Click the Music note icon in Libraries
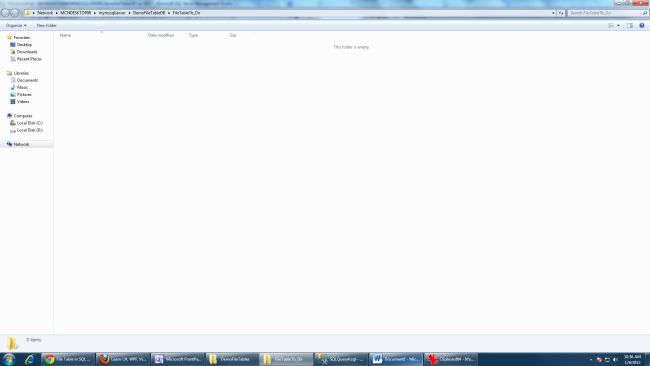 pyautogui.click(x=13, y=87)
